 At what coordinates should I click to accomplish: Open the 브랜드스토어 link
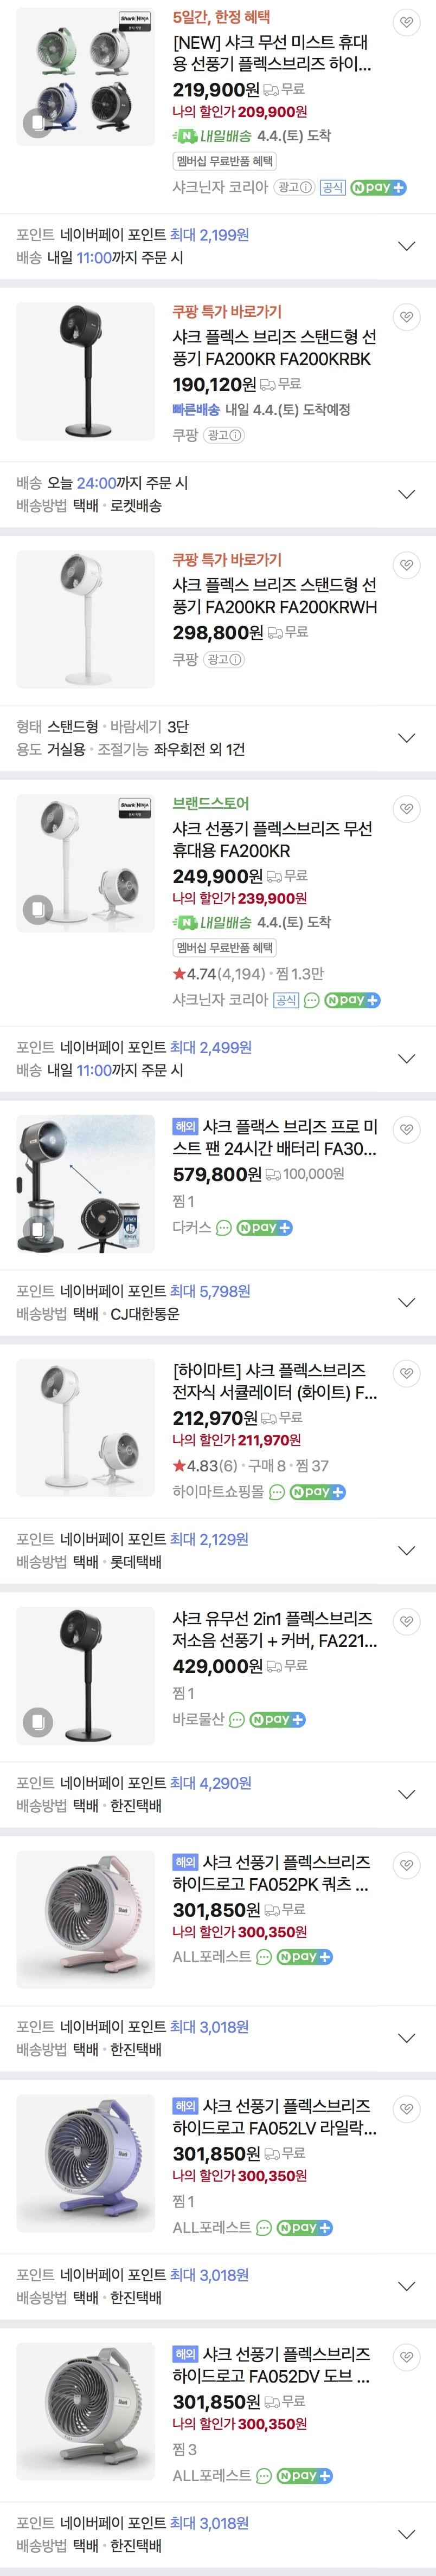(x=210, y=803)
